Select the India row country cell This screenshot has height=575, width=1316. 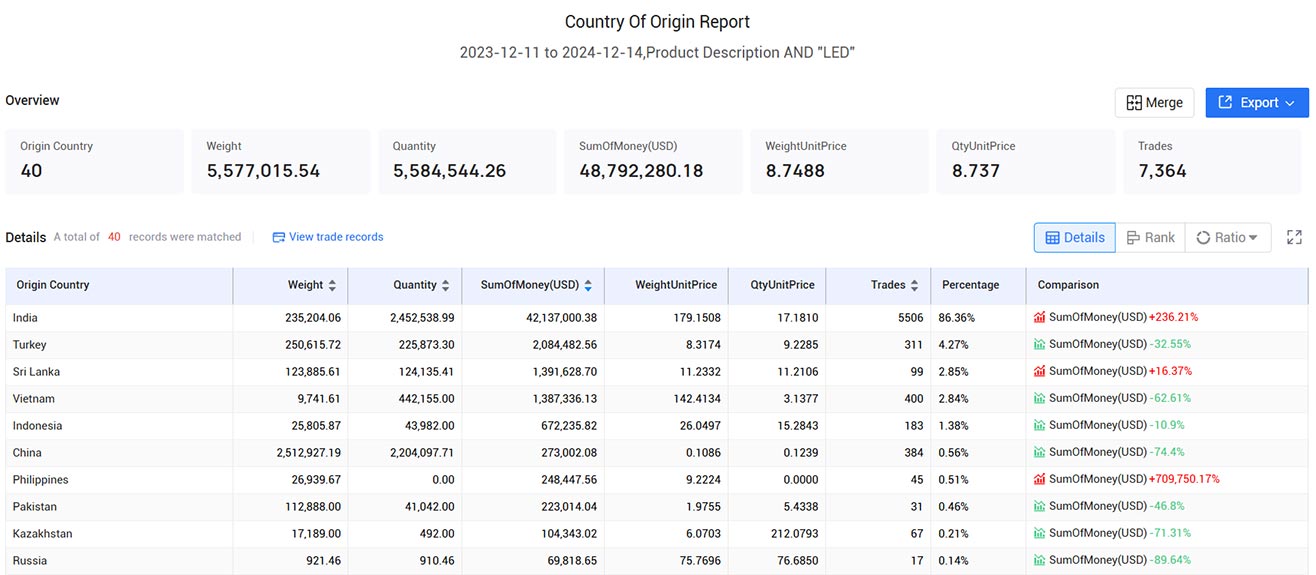click(119, 318)
